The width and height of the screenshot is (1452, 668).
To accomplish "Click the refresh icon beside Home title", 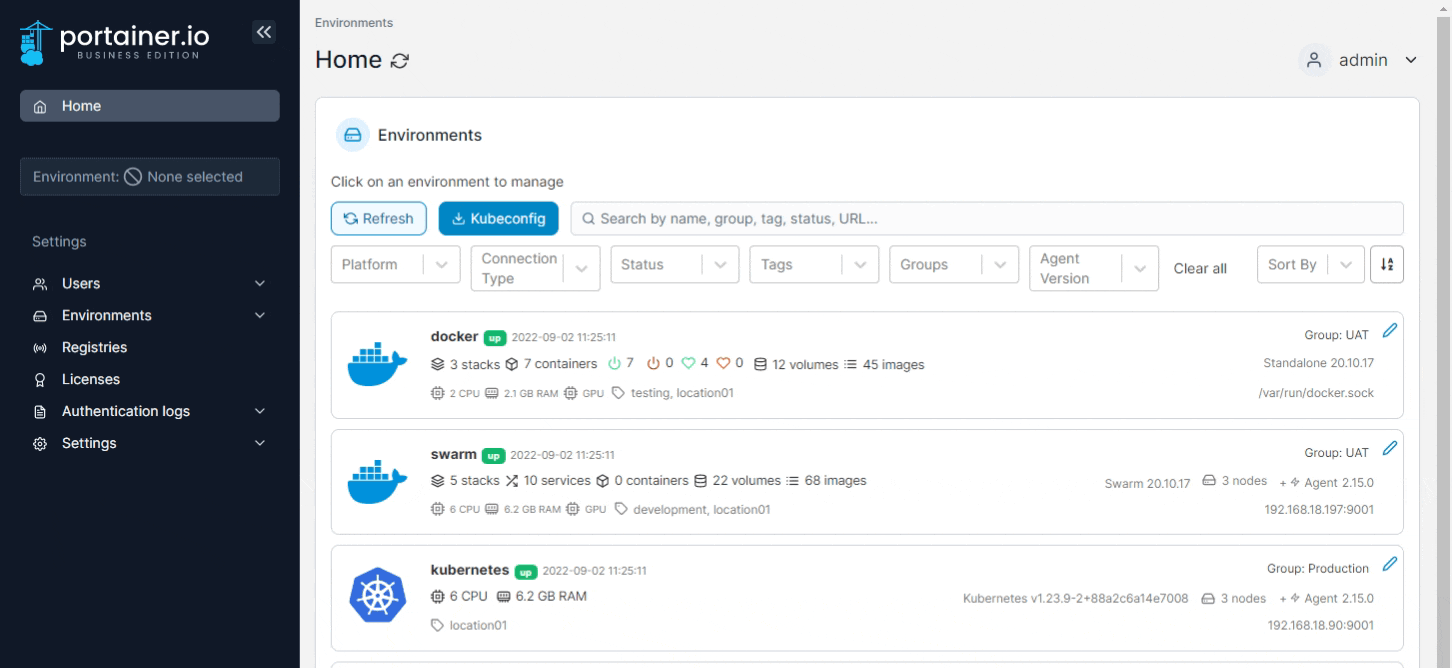I will point(399,61).
